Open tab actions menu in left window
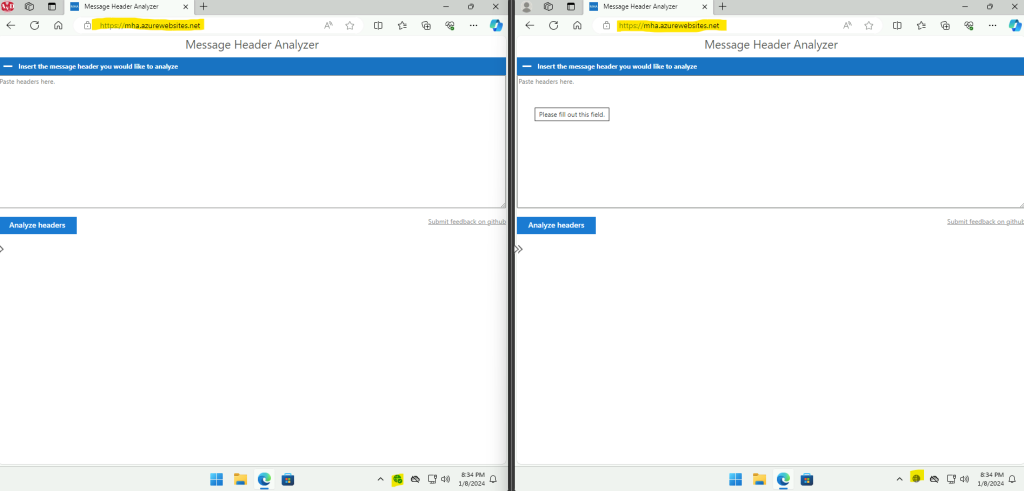 pos(52,7)
